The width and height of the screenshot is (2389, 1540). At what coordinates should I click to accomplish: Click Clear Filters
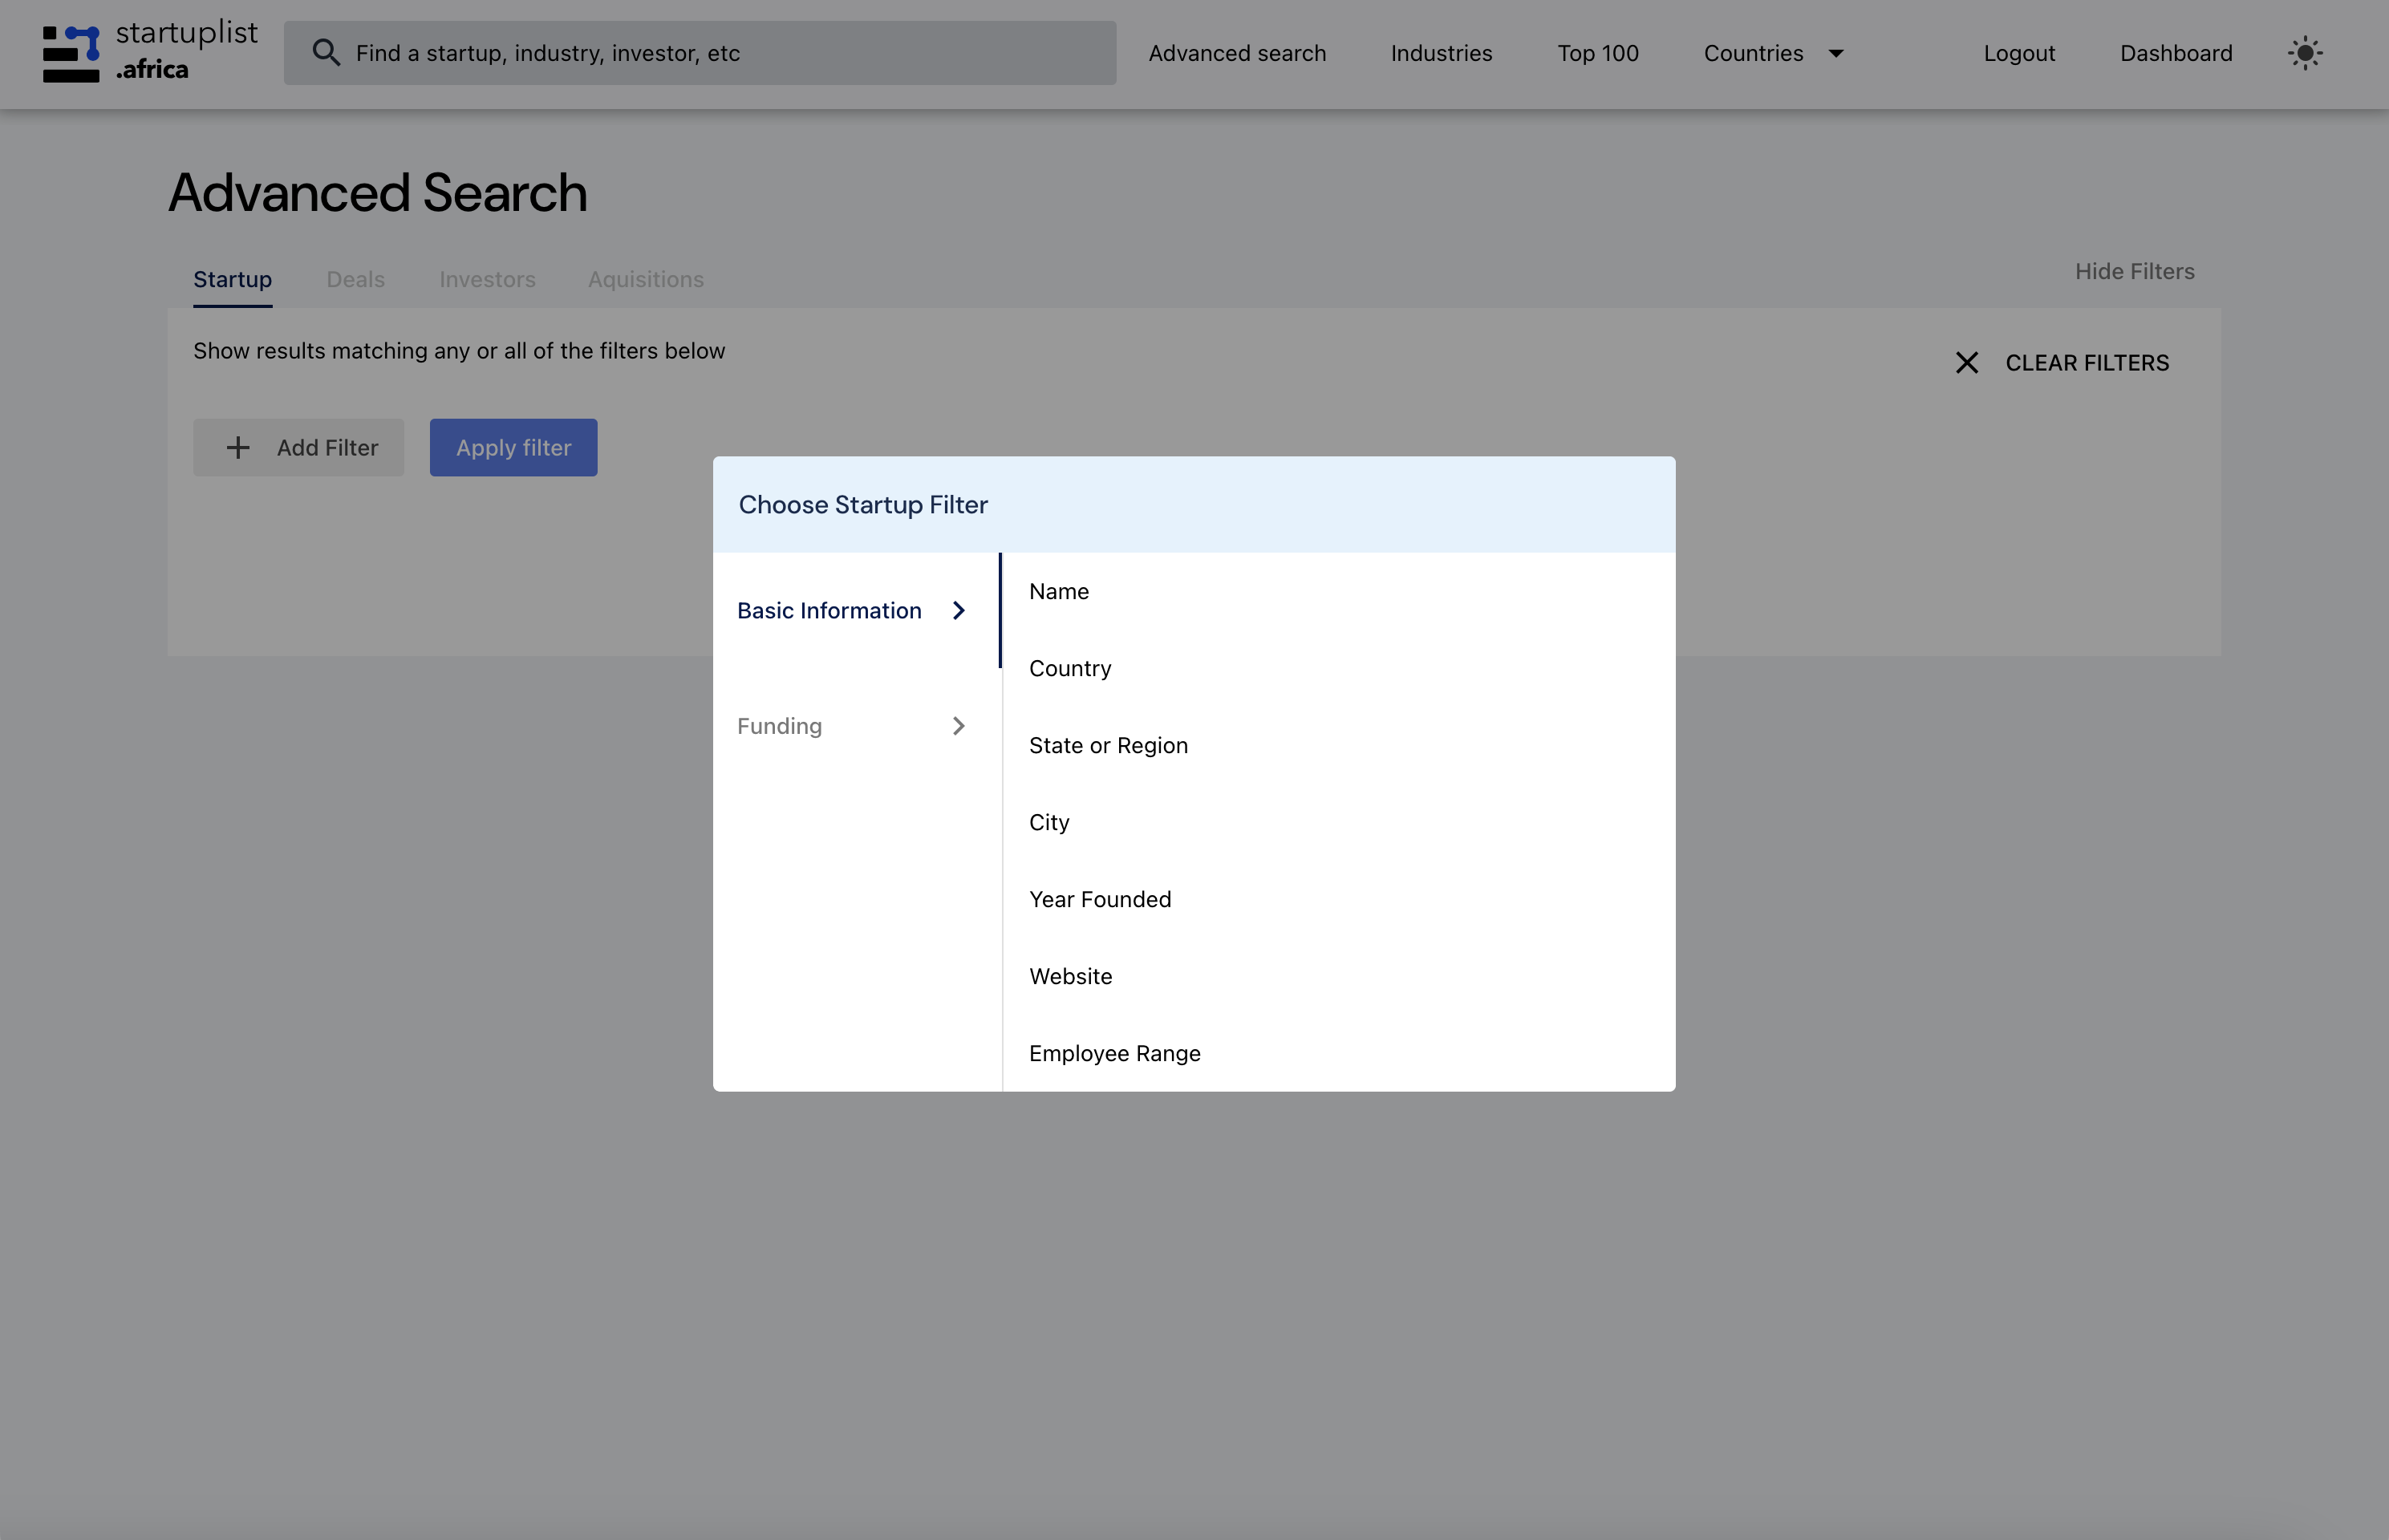coord(2087,362)
